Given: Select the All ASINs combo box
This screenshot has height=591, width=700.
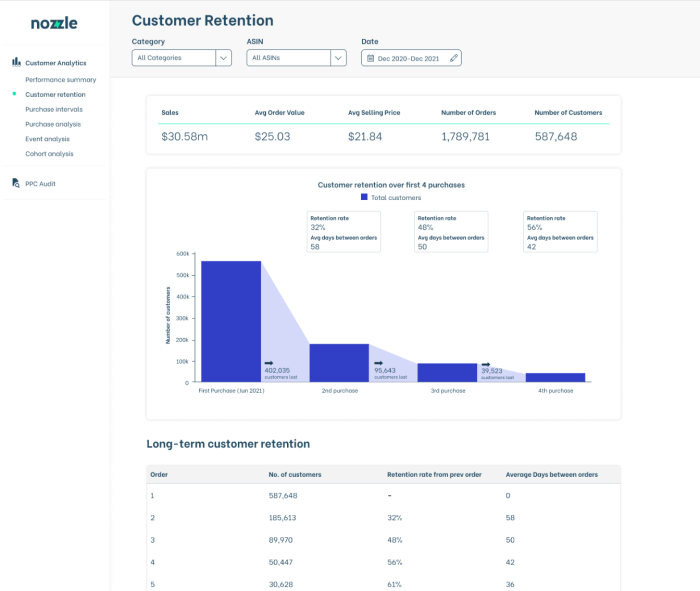Looking at the screenshot, I should pos(296,58).
